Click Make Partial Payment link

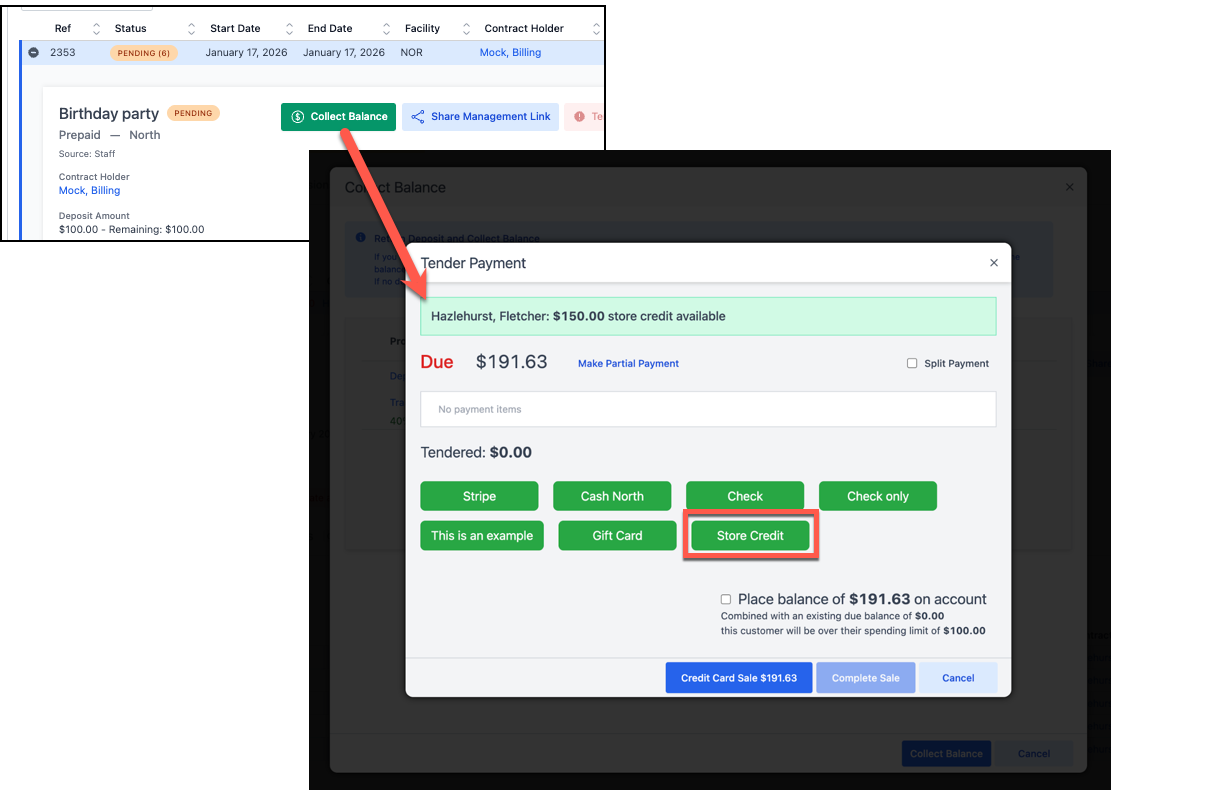(628, 363)
